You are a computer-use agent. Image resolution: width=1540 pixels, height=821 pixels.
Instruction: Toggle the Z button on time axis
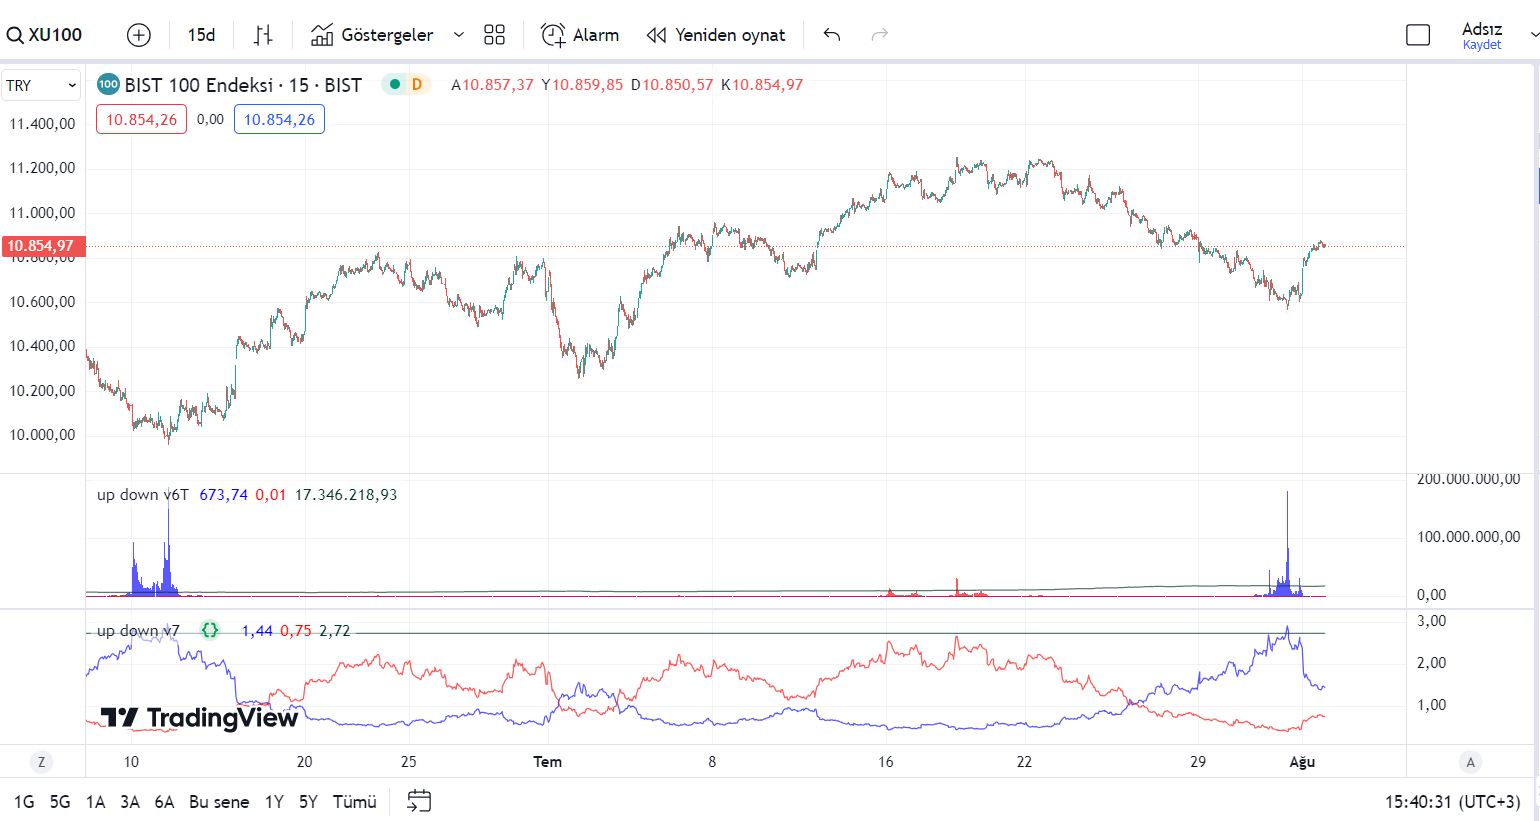[41, 762]
